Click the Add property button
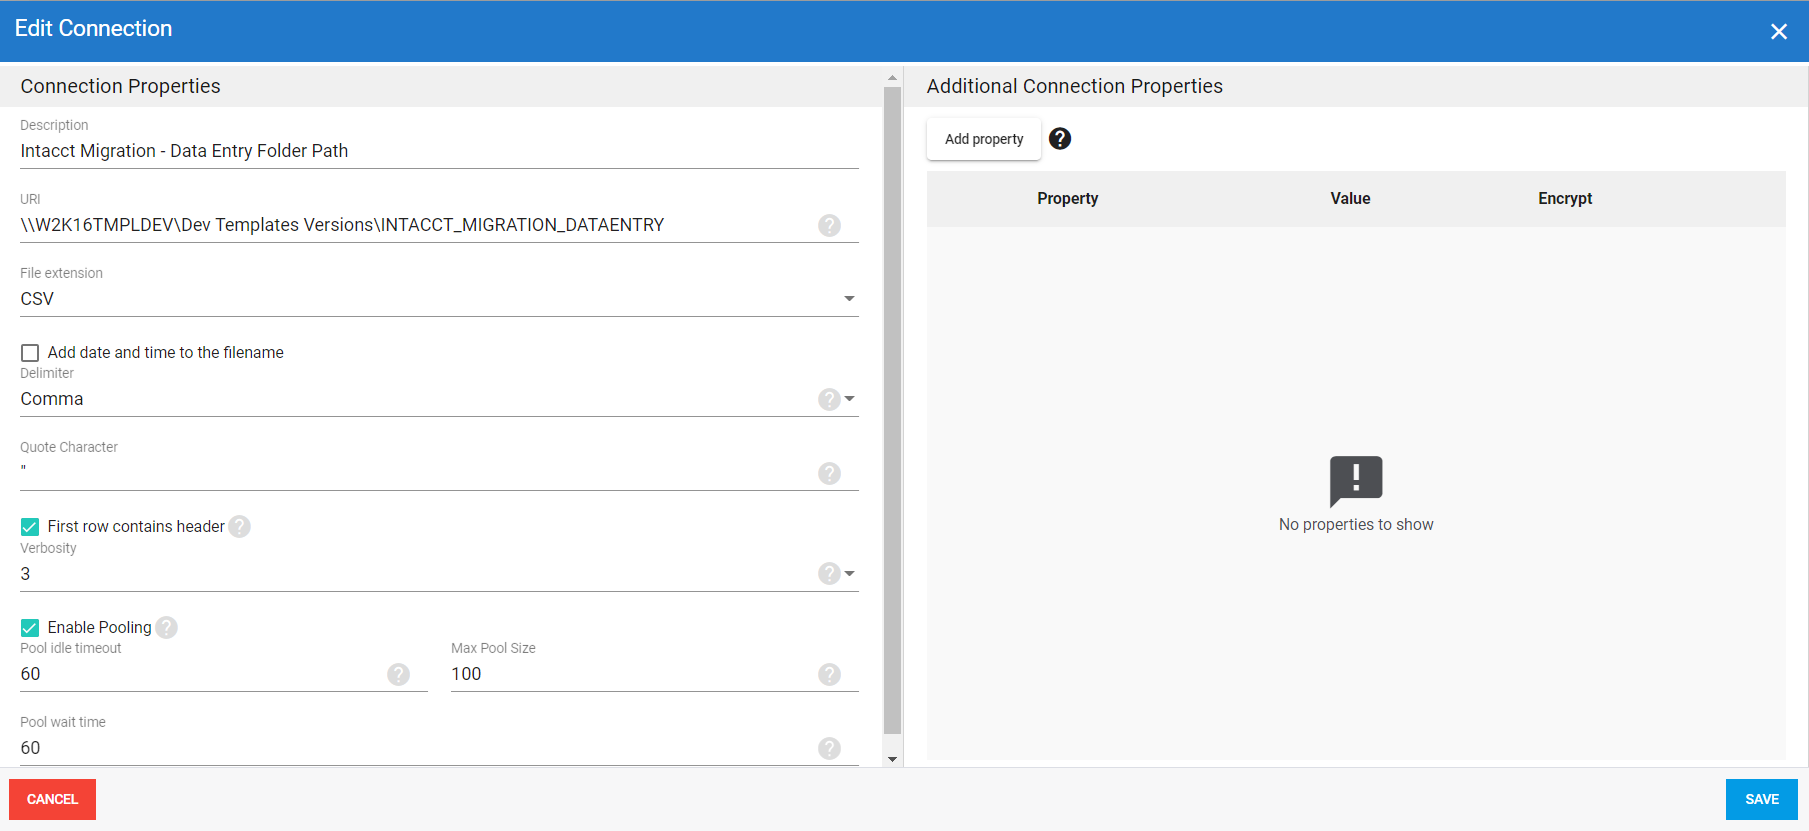 [984, 139]
